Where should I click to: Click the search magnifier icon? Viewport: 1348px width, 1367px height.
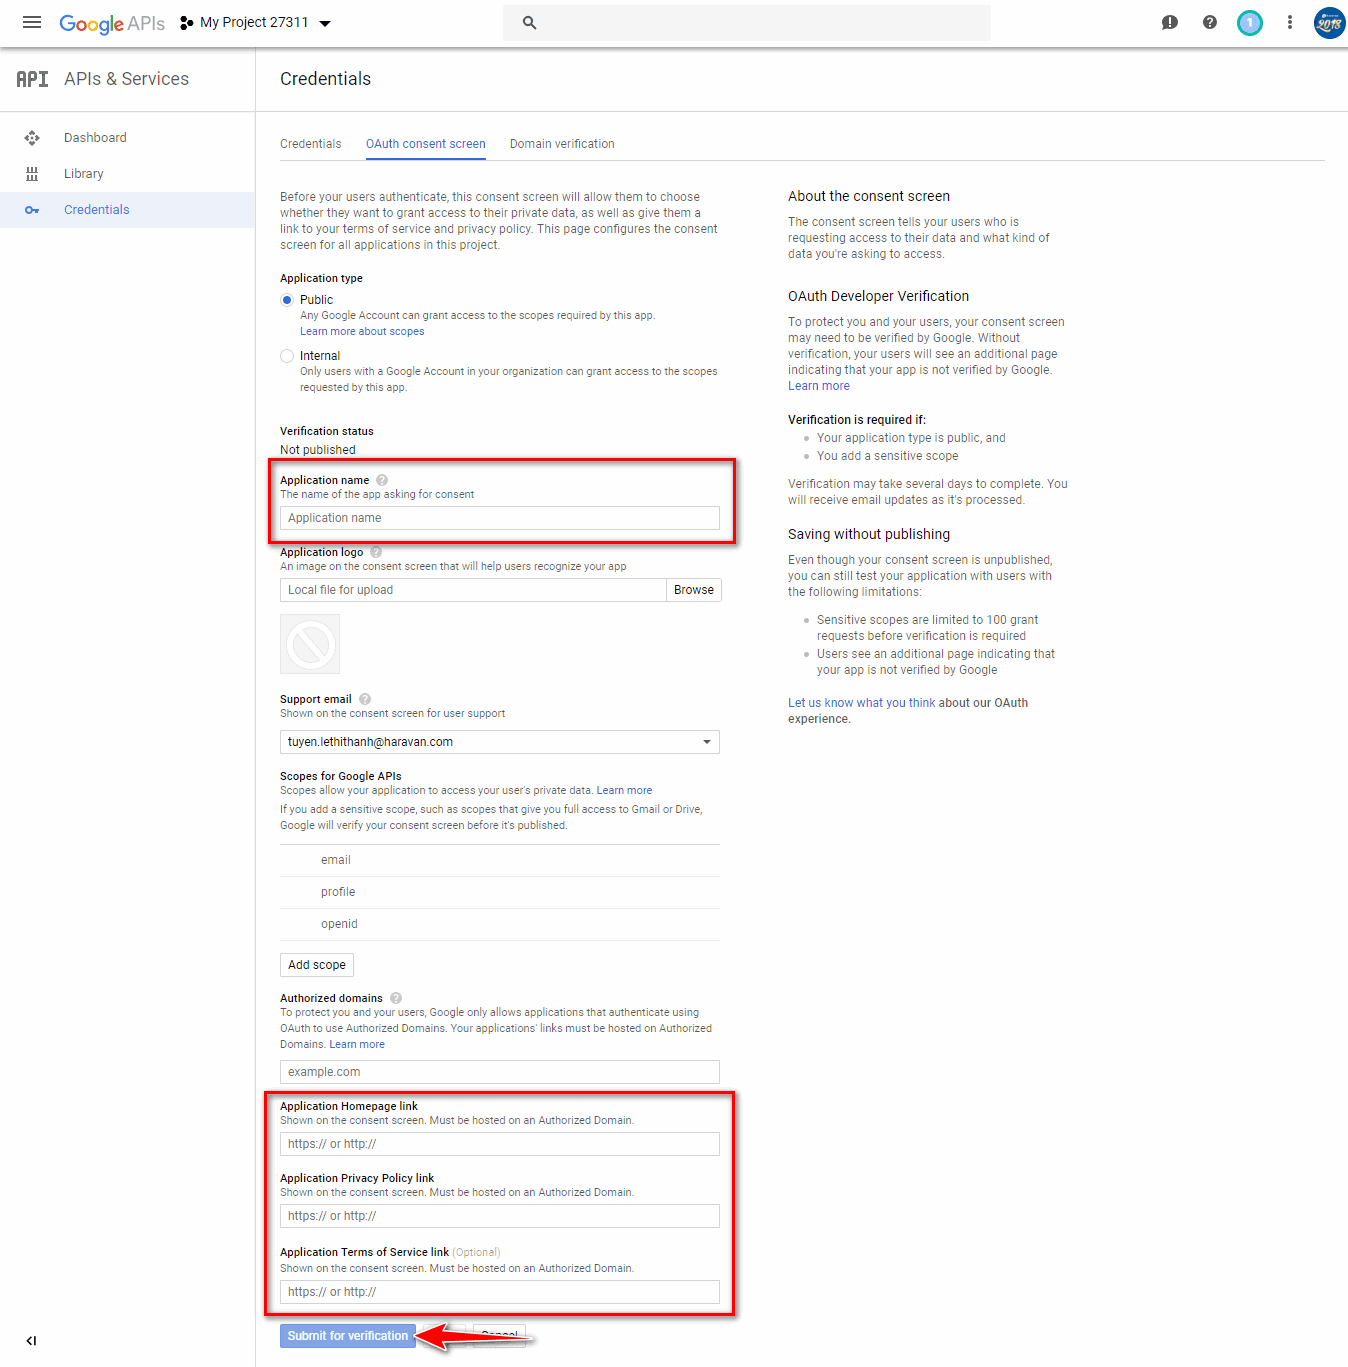tap(529, 22)
